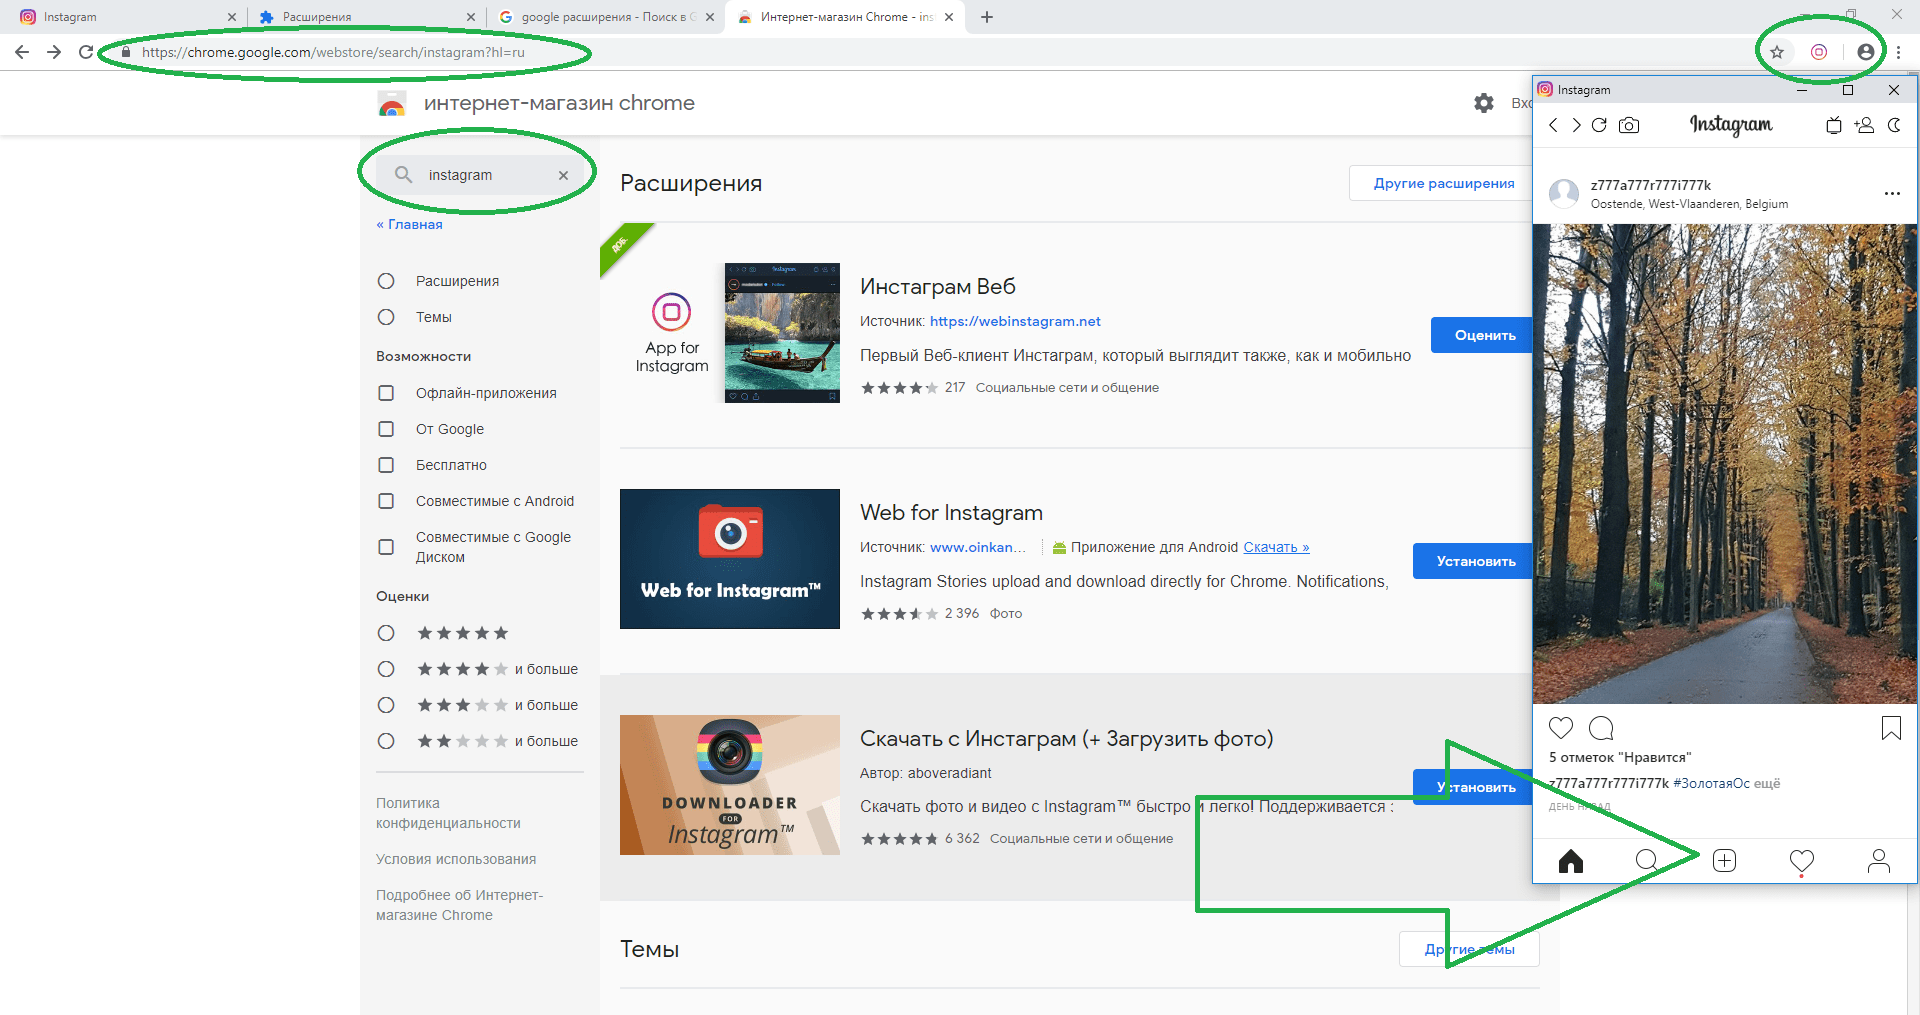Viewport: 1920px width, 1015px height.
Task: Open the z777a777r777i777k profile name
Action: pyautogui.click(x=1651, y=185)
